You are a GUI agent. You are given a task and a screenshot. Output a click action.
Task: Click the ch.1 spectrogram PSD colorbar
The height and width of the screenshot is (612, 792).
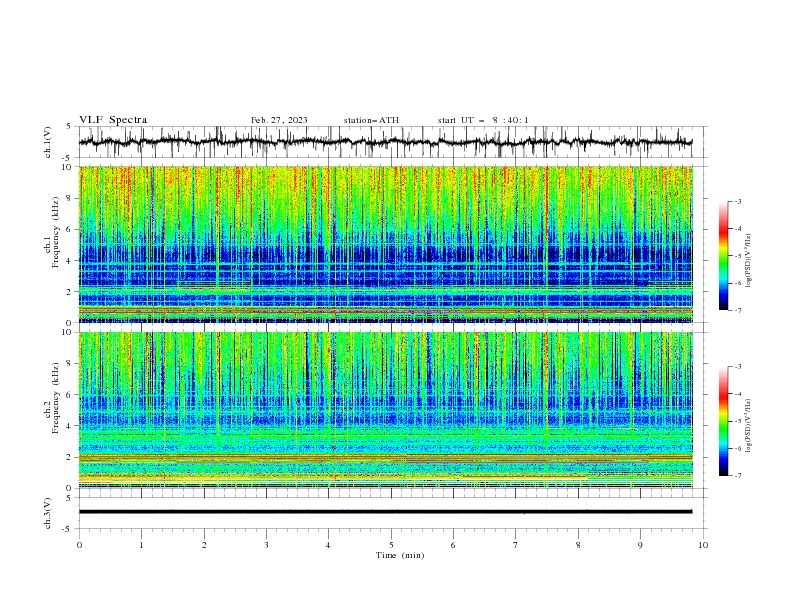pyautogui.click(x=724, y=256)
